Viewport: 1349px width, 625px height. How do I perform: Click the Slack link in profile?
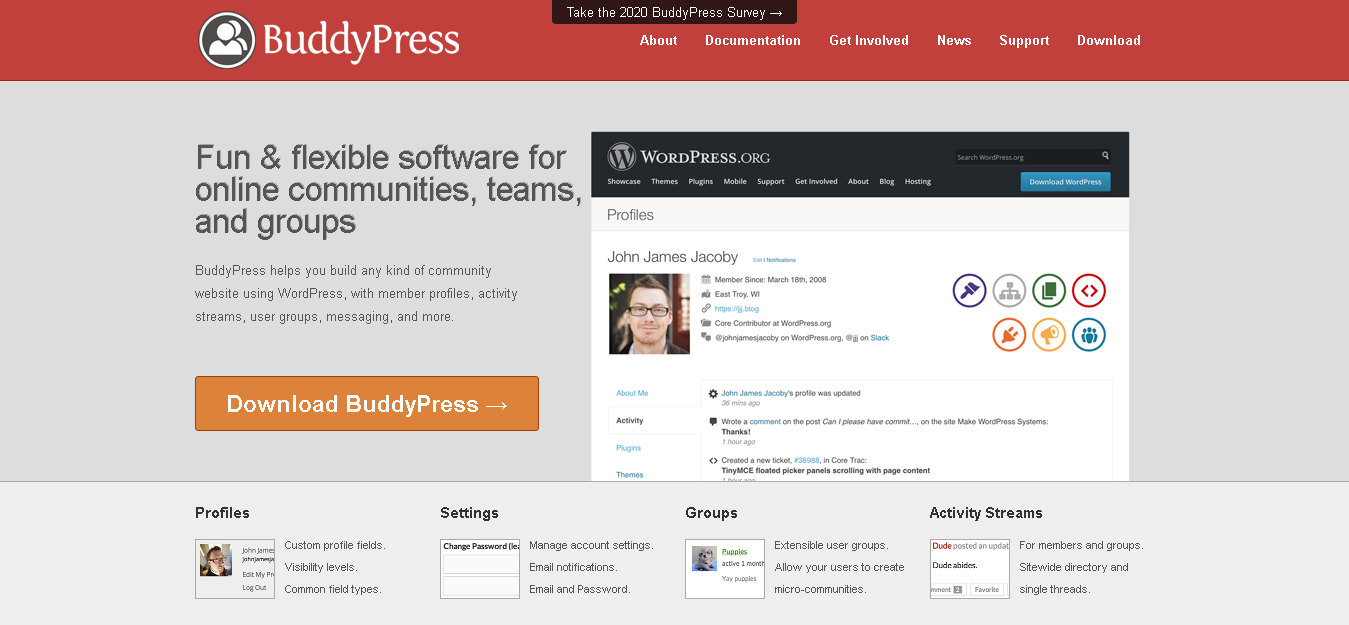coord(880,338)
